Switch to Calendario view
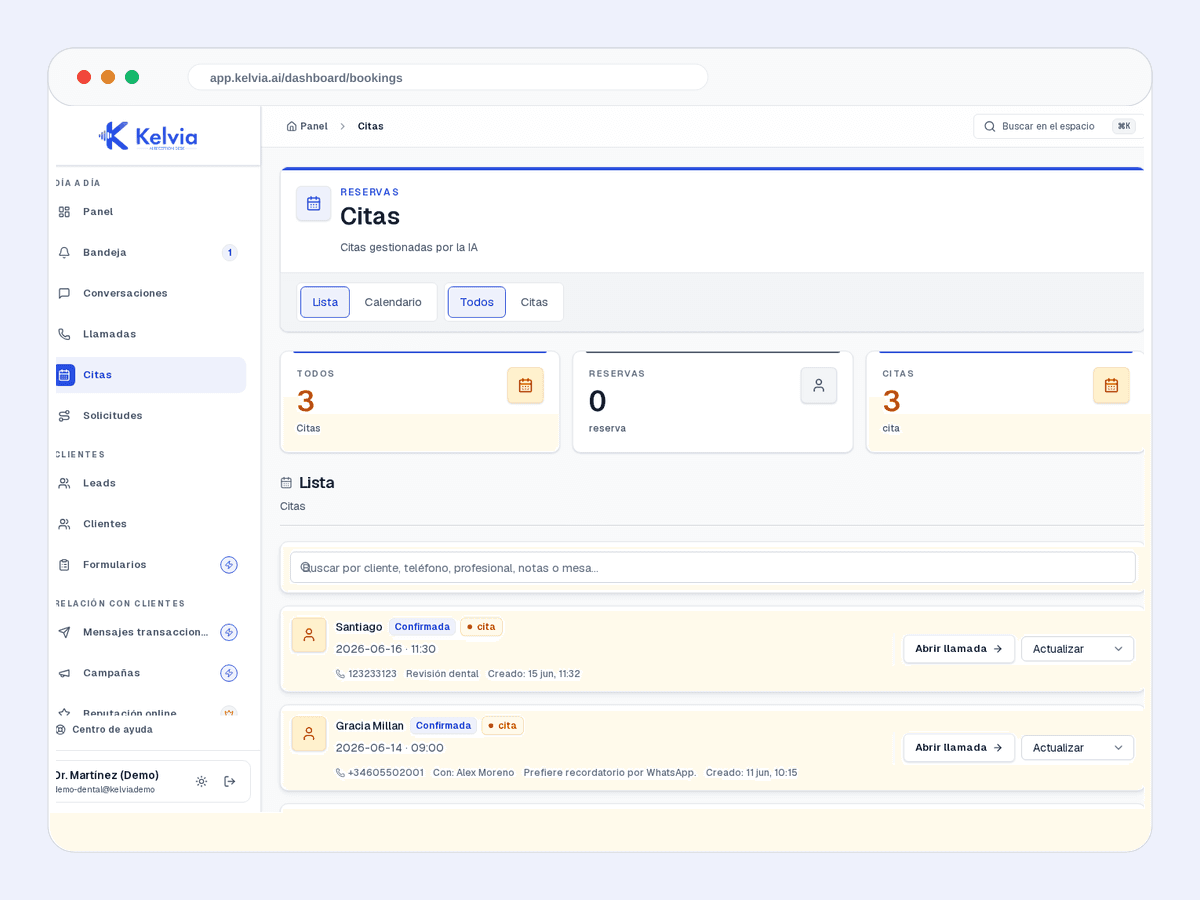 click(393, 302)
